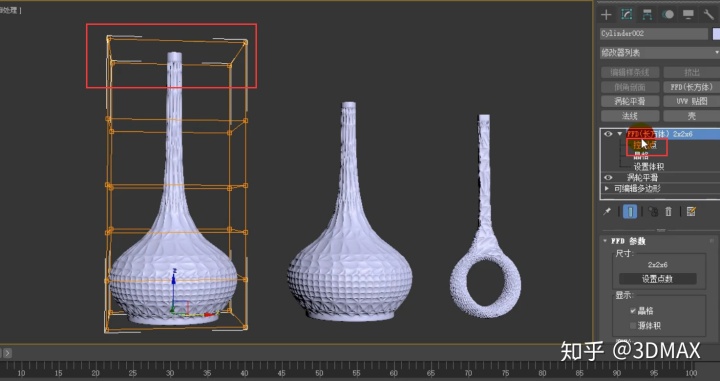Toggle Show End Result blue button

[630, 212]
